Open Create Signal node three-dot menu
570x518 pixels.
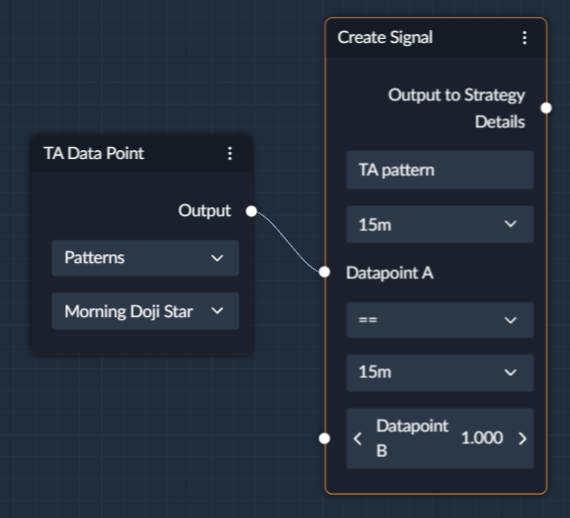click(x=524, y=37)
